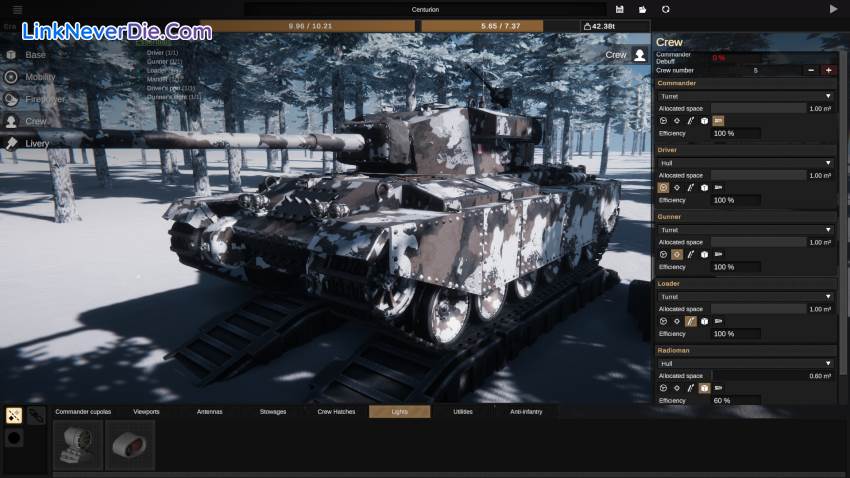Switch to the Antennas tab
850x478 pixels.
click(x=210, y=412)
